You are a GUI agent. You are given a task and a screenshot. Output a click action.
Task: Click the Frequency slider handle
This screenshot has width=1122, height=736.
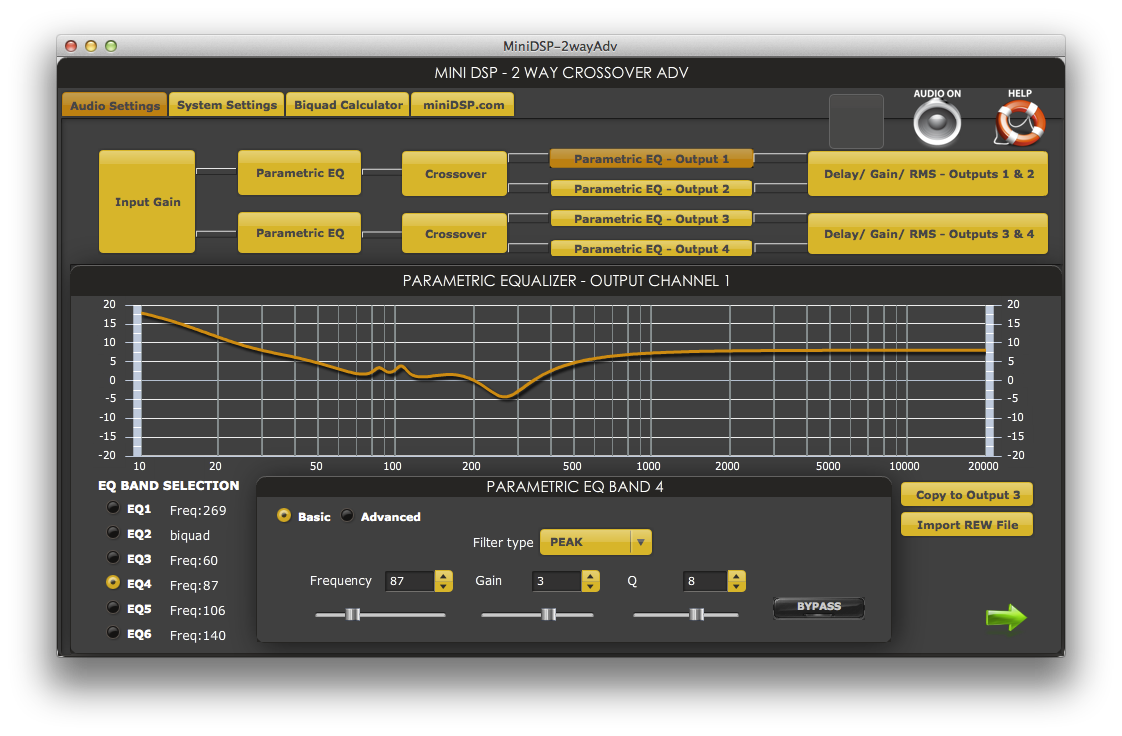352,614
